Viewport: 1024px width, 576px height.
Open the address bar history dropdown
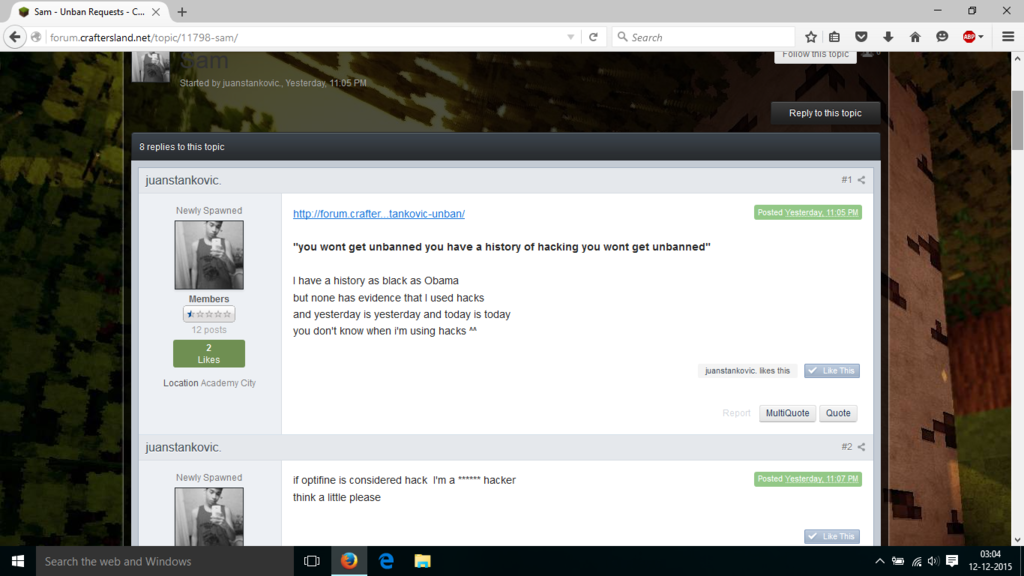click(x=572, y=36)
